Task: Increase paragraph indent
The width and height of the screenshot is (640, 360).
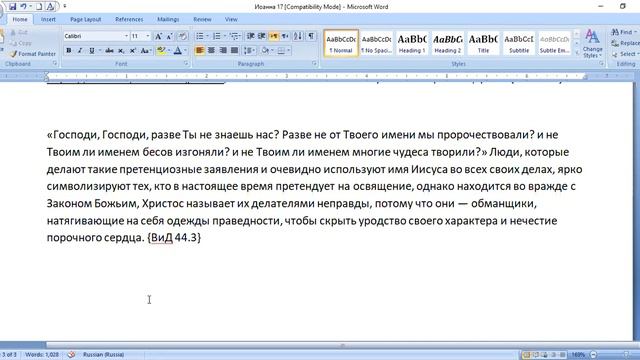Action: [x=262, y=36]
